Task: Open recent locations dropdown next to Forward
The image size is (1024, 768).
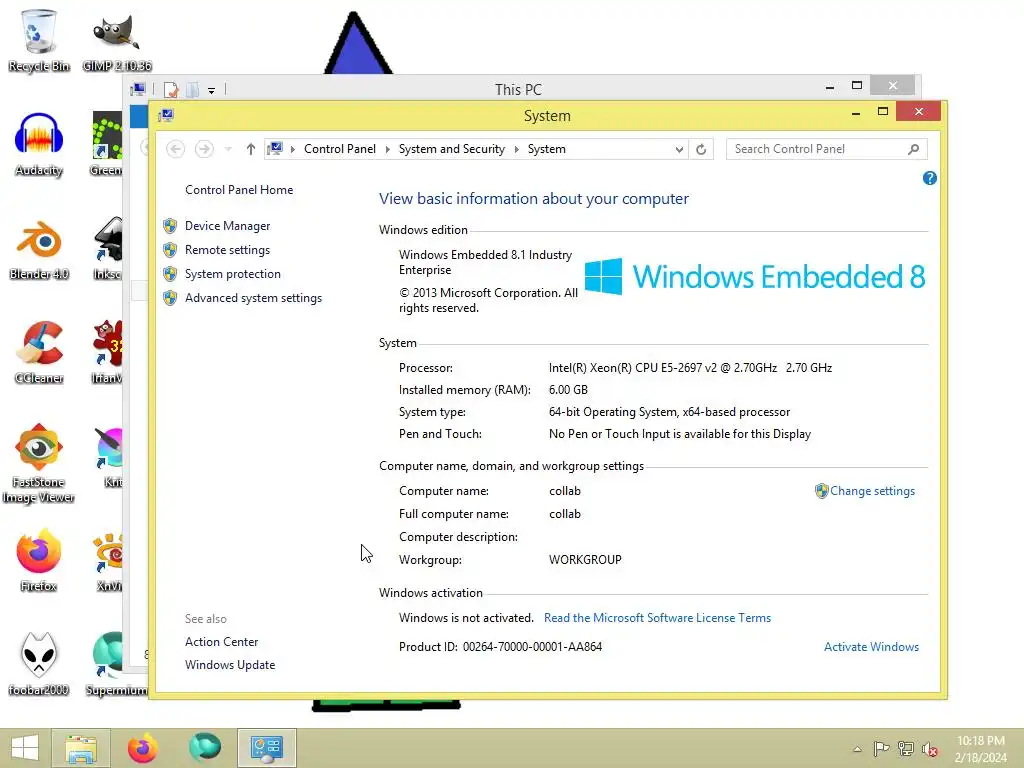Action: tap(228, 150)
